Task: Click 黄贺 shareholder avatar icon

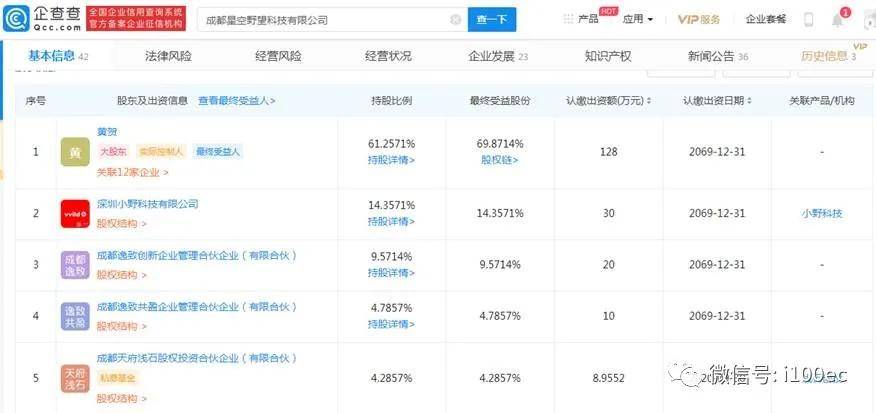Action: [75, 152]
